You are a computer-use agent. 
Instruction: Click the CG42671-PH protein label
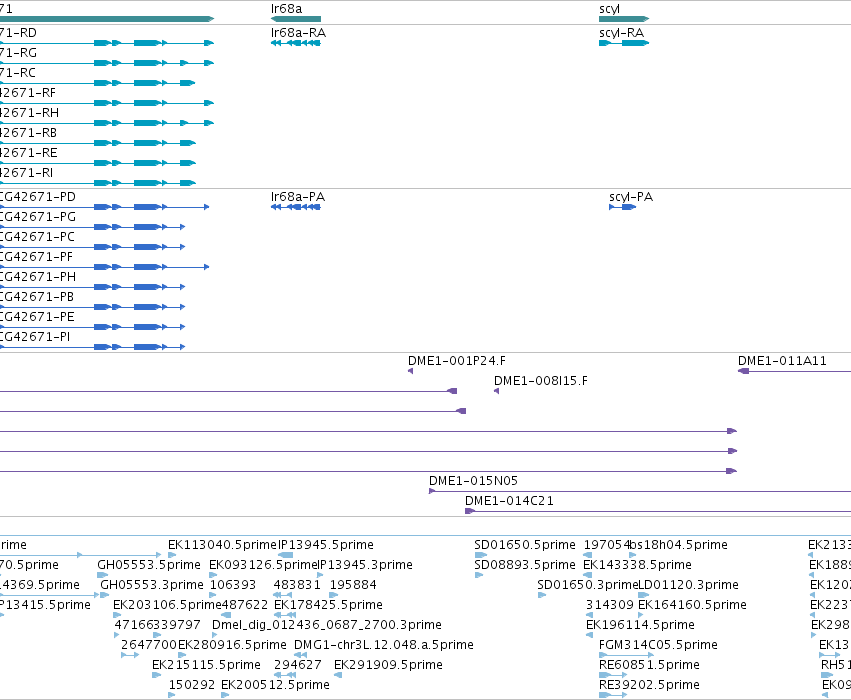[x=37, y=277]
